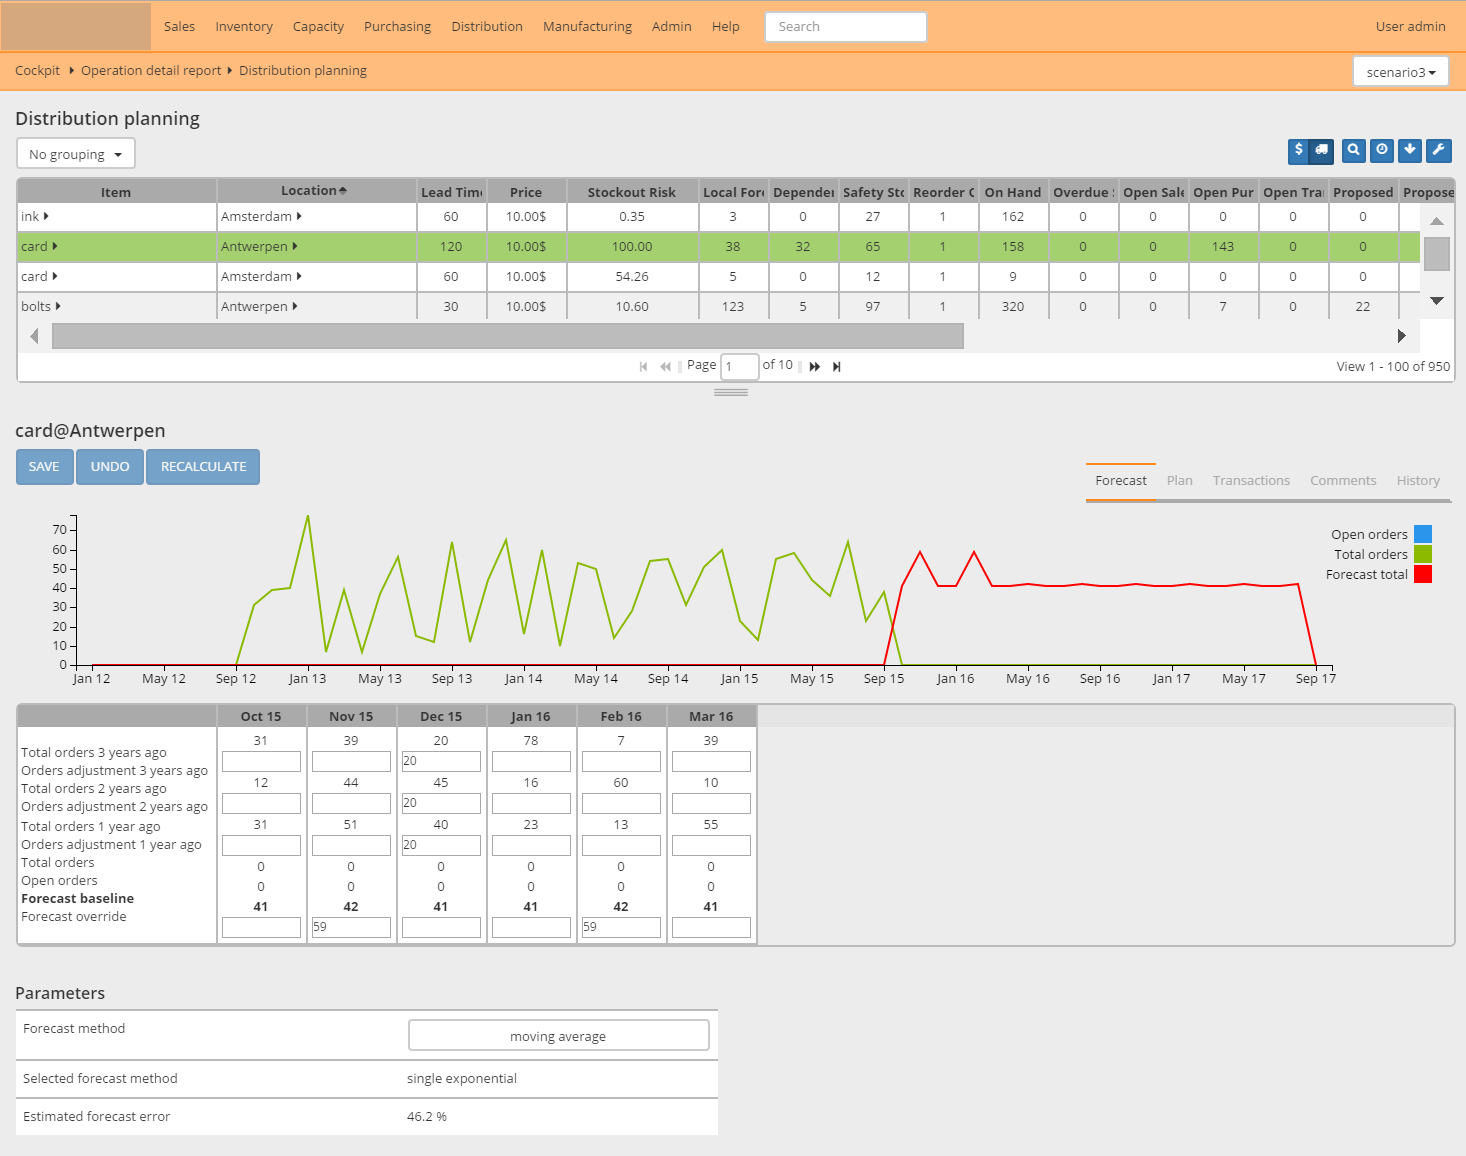Click the previous-page arrow icon
Image resolution: width=1466 pixels, height=1156 pixels.
(666, 366)
